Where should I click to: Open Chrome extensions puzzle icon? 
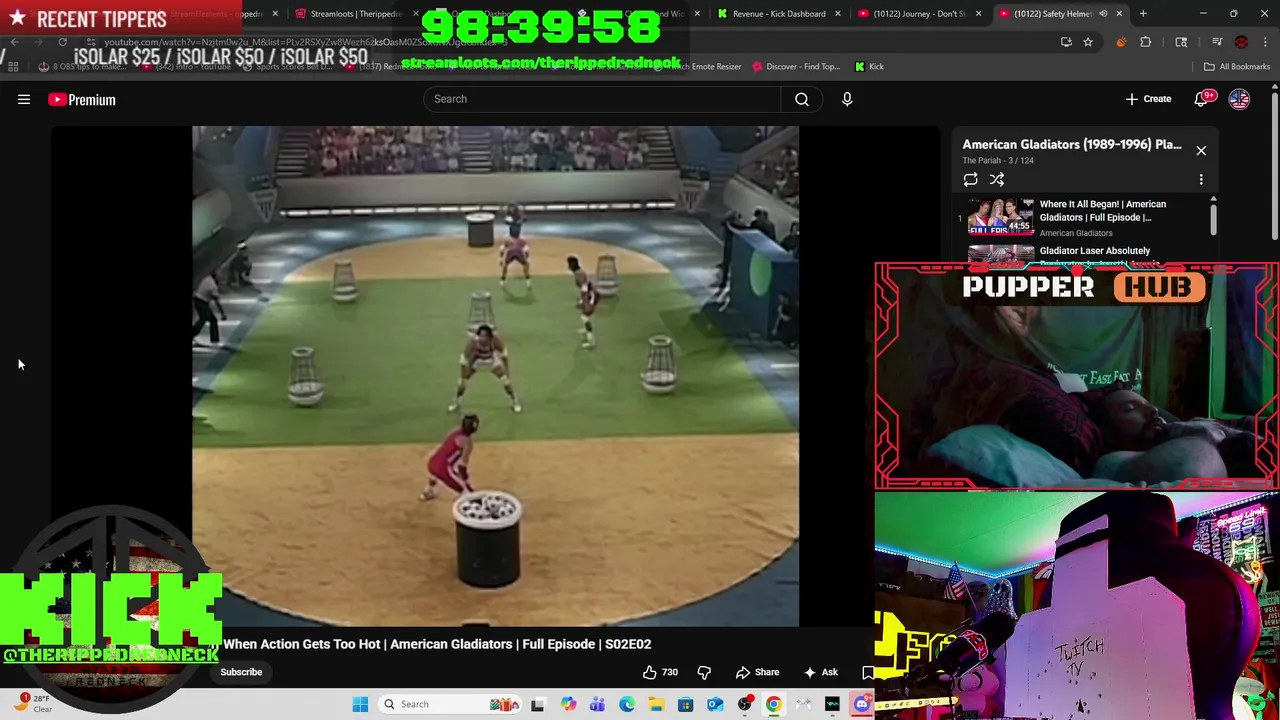pos(1146,42)
